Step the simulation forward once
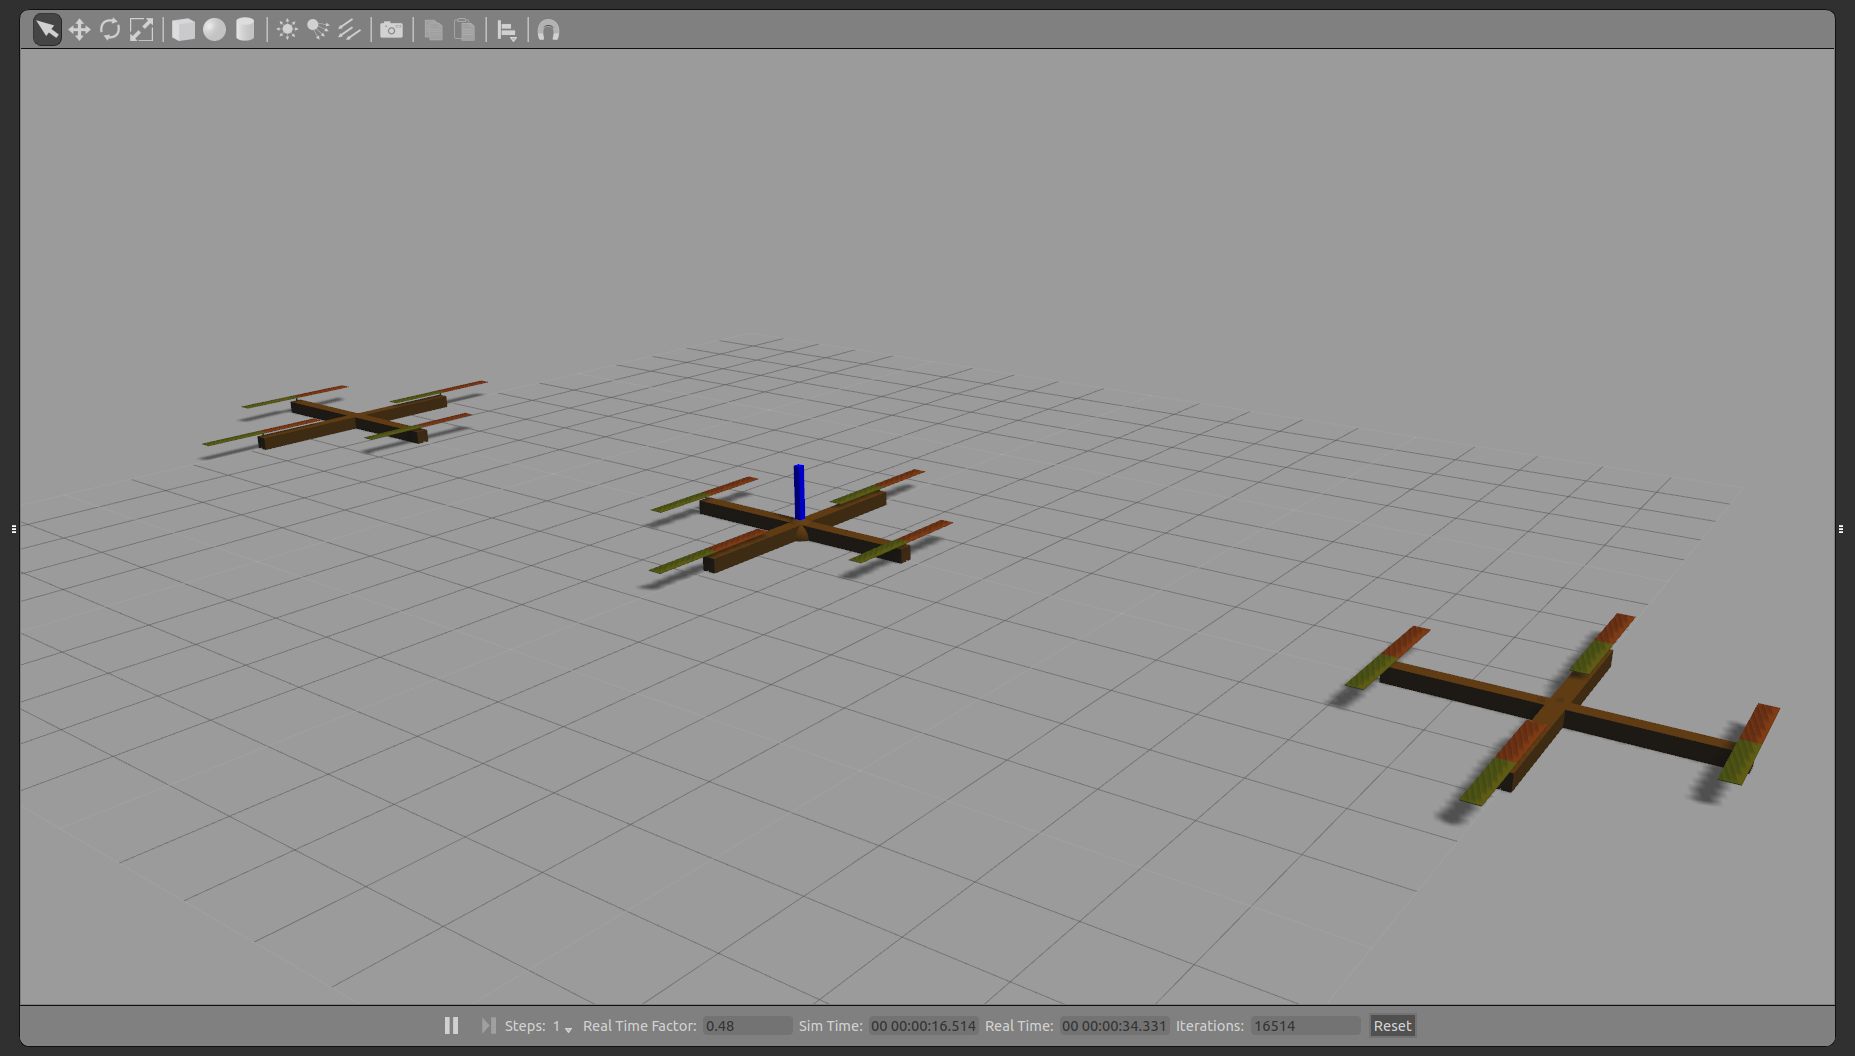The image size is (1855, 1056). click(x=488, y=1026)
